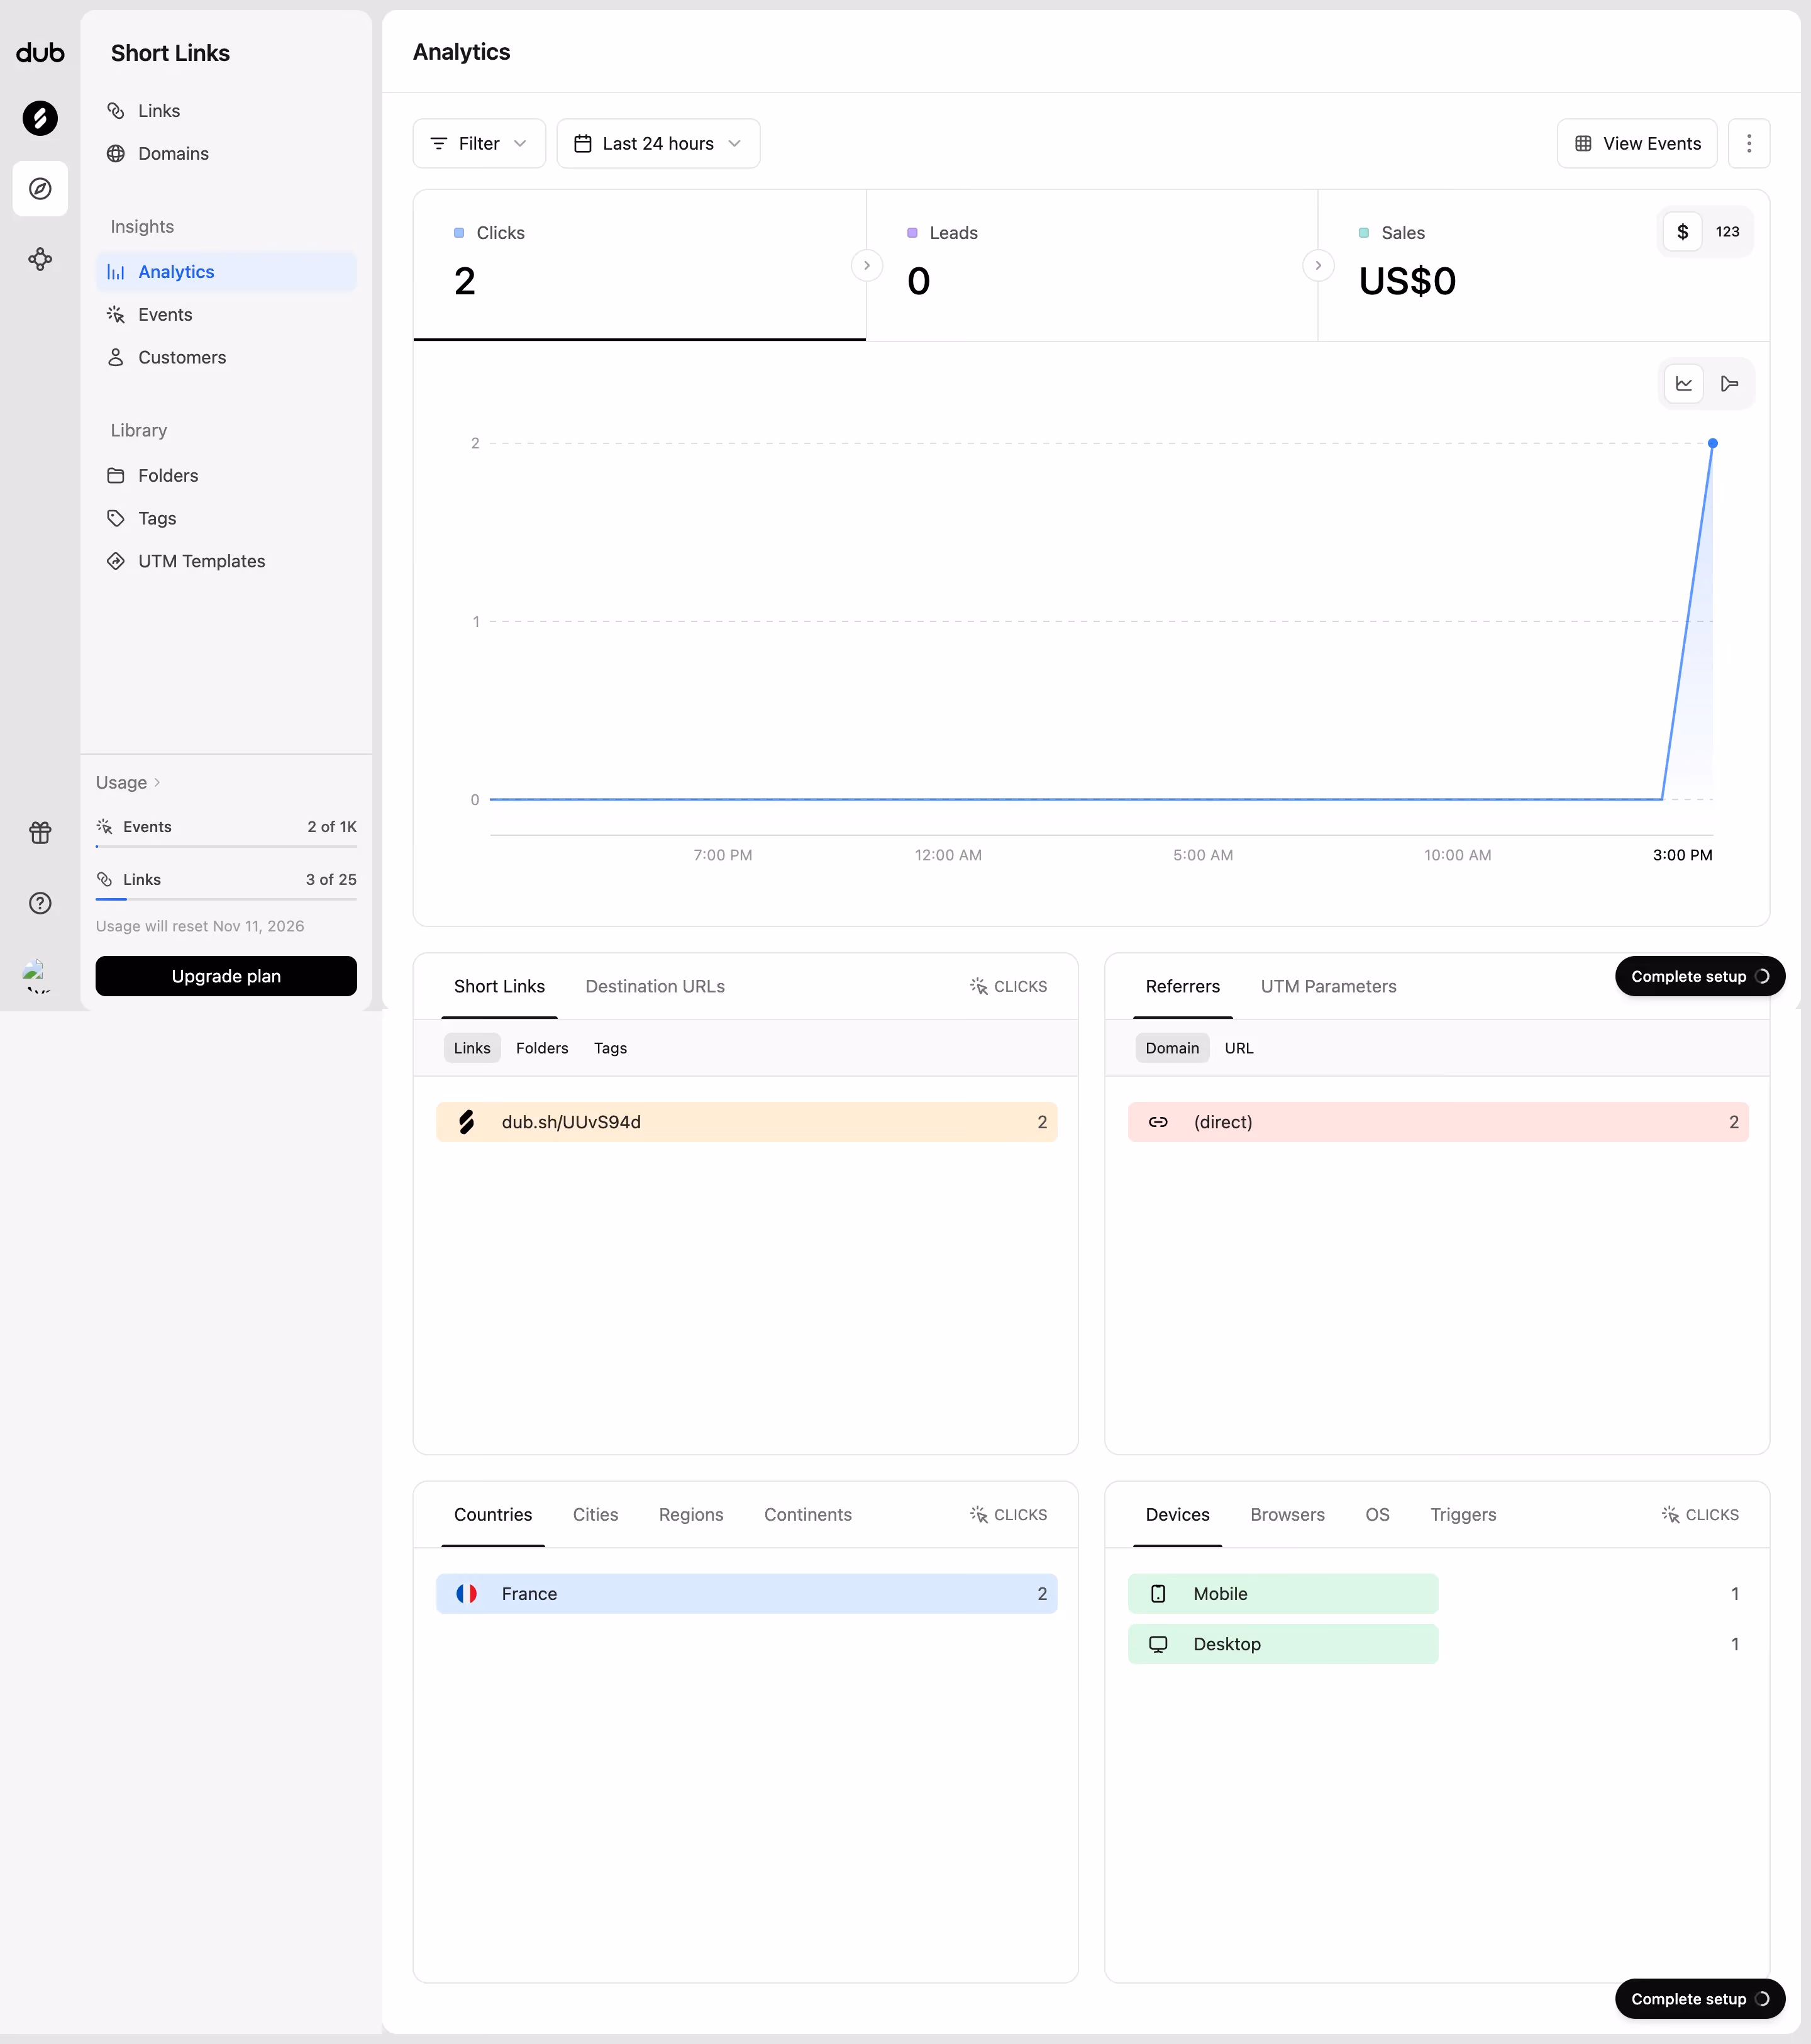Click the Upgrade plan button
Image resolution: width=1811 pixels, height=2044 pixels.
226,977
